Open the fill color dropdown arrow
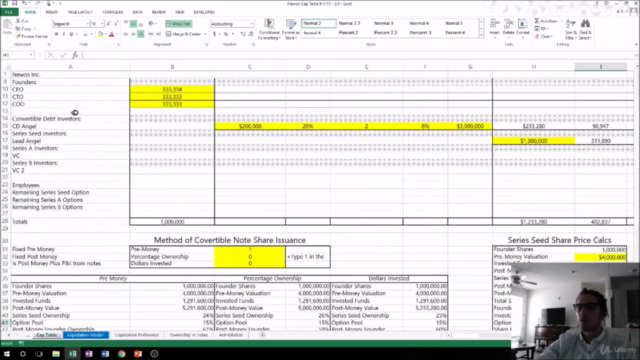640x360 pixels. (105, 34)
